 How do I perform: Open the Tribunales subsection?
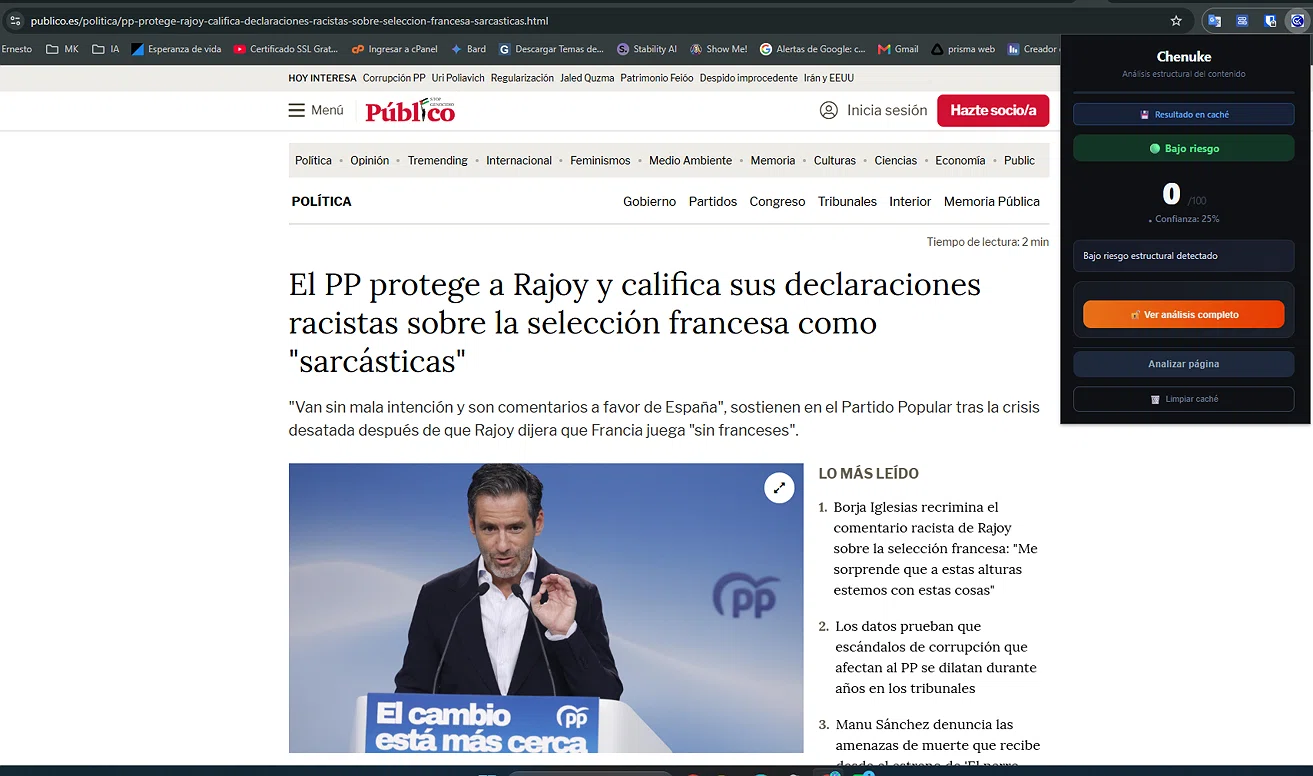coord(847,201)
